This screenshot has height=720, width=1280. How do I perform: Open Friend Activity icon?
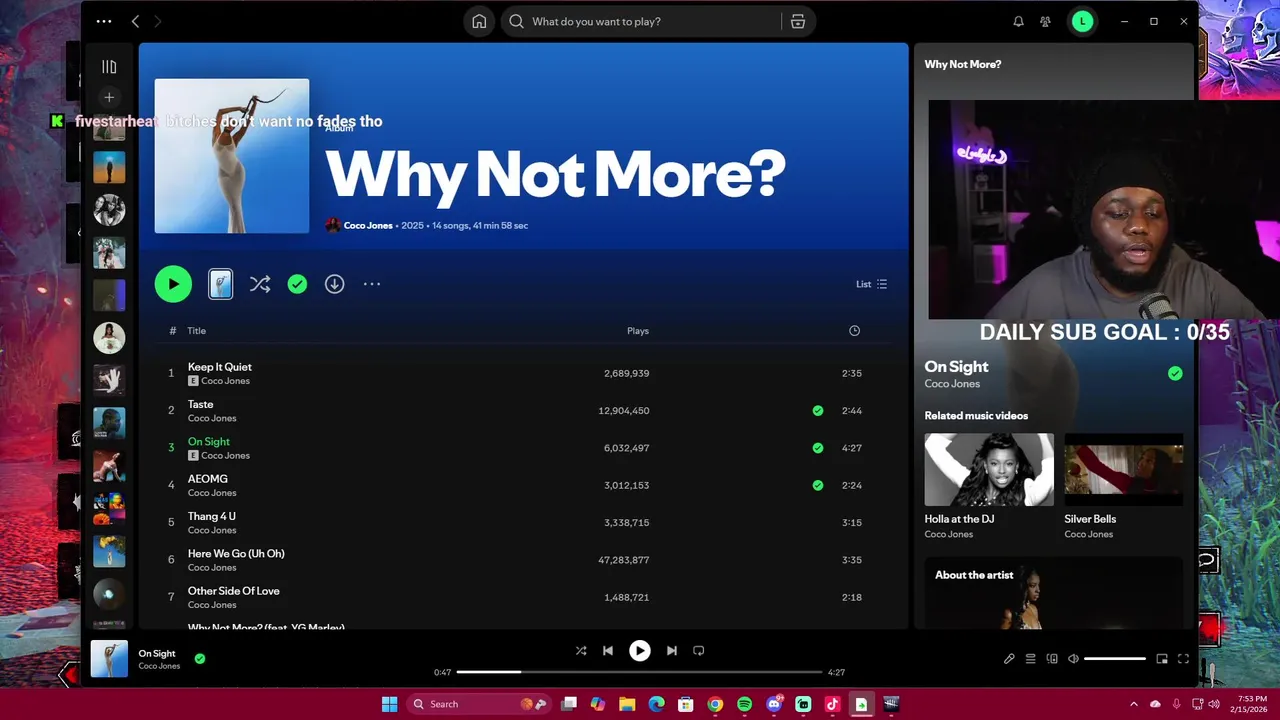[1045, 21]
